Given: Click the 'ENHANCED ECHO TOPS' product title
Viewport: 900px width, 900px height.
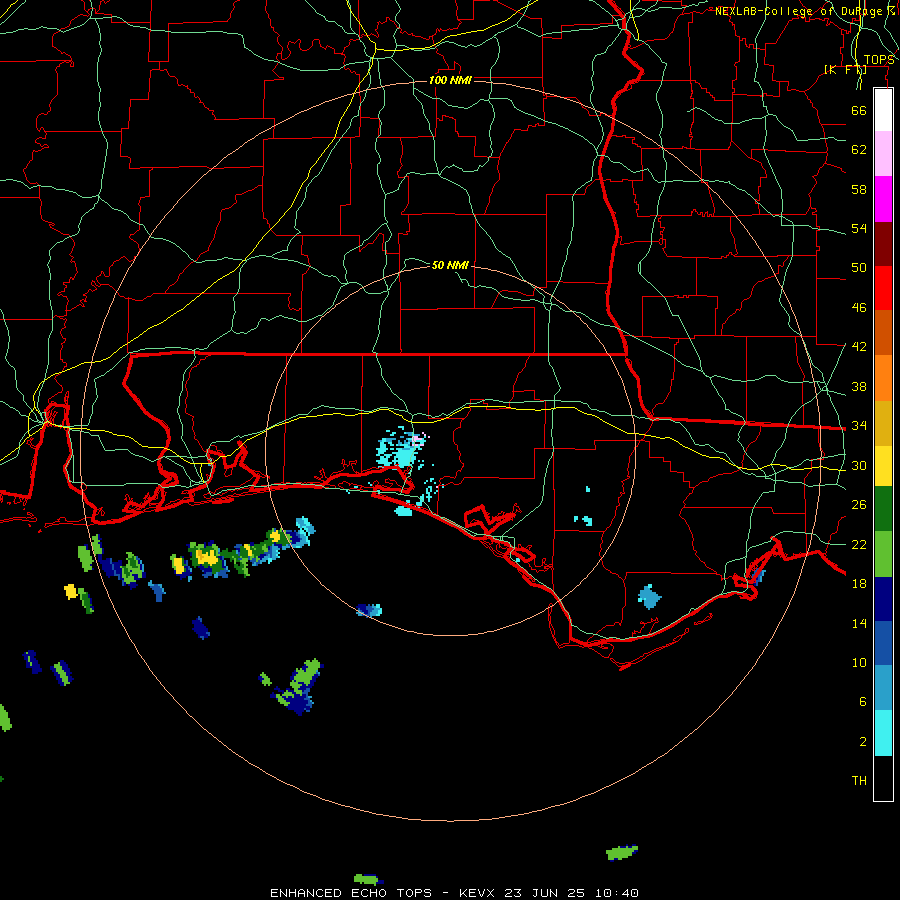Looking at the screenshot, I should (x=351, y=893).
